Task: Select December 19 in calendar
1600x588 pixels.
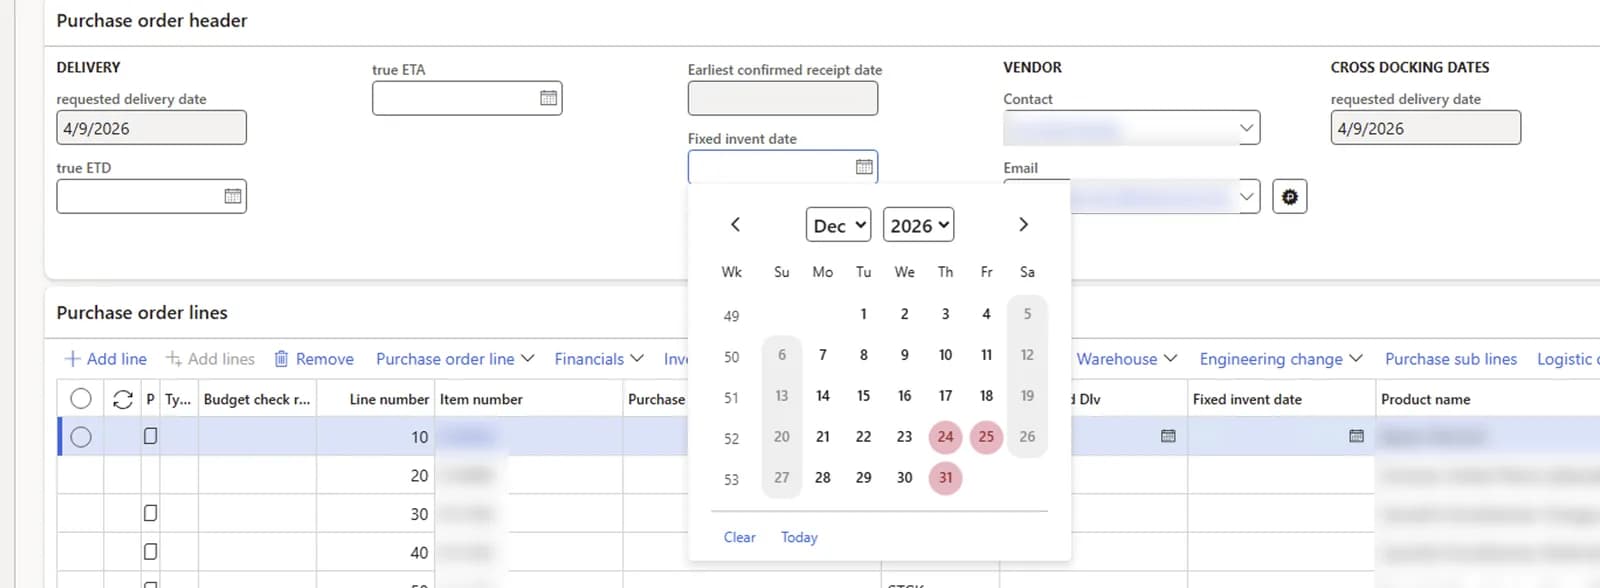Action: pos(1027,396)
